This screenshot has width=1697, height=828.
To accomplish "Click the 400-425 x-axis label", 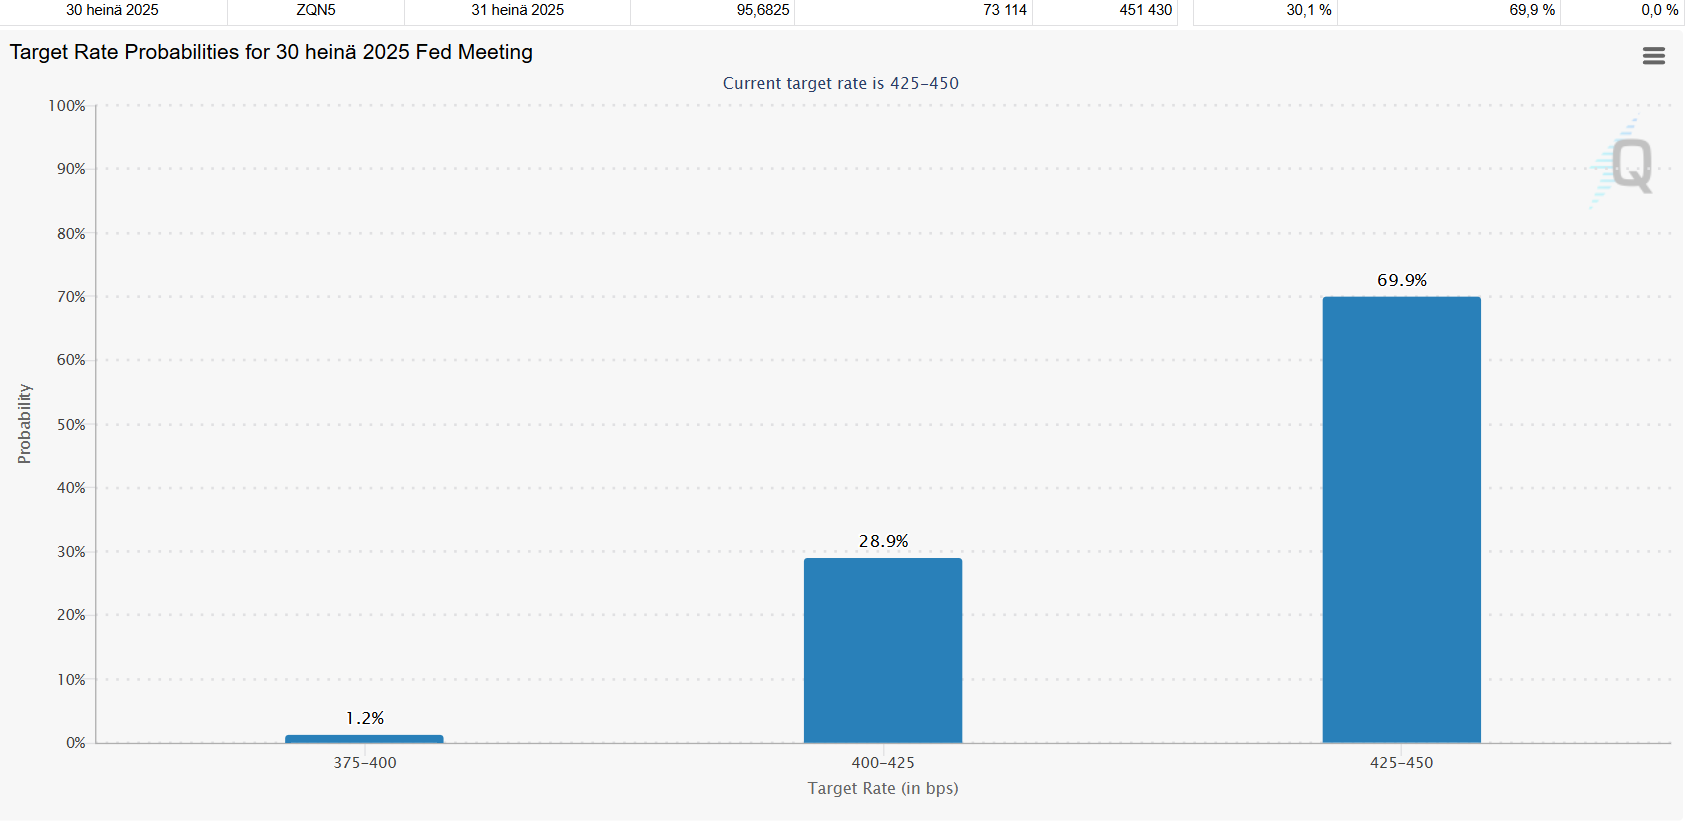I will click(x=882, y=763).
